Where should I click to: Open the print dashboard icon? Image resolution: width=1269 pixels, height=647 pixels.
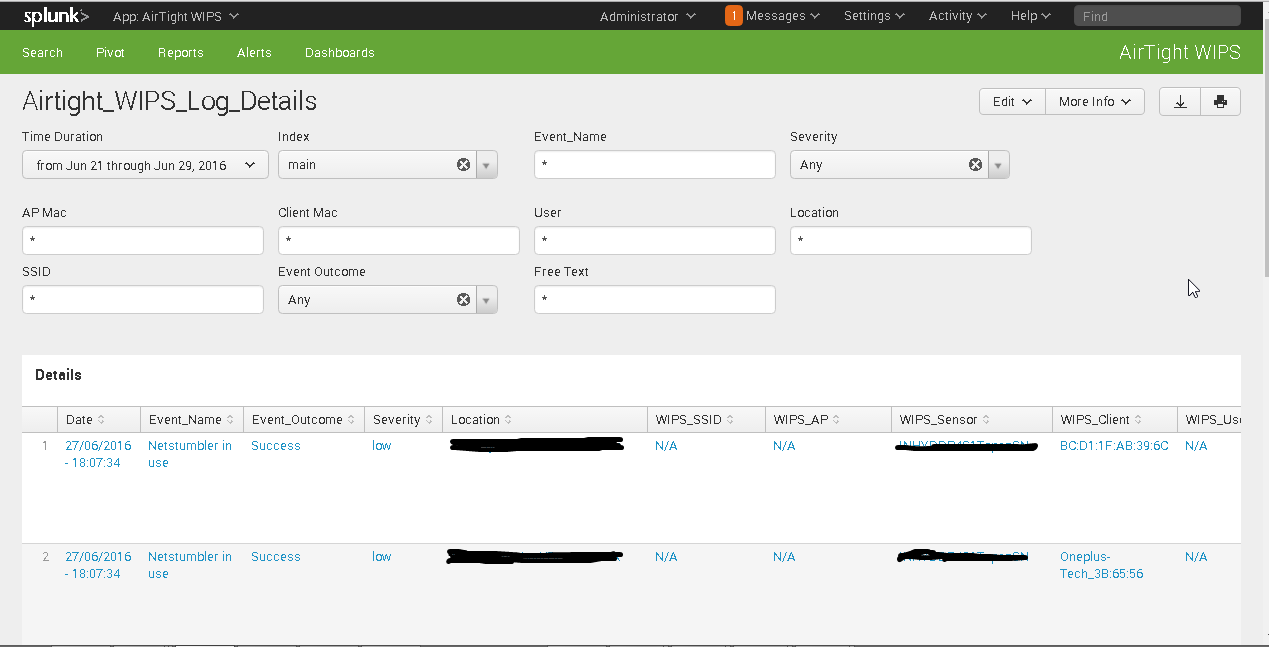[x=1220, y=101]
